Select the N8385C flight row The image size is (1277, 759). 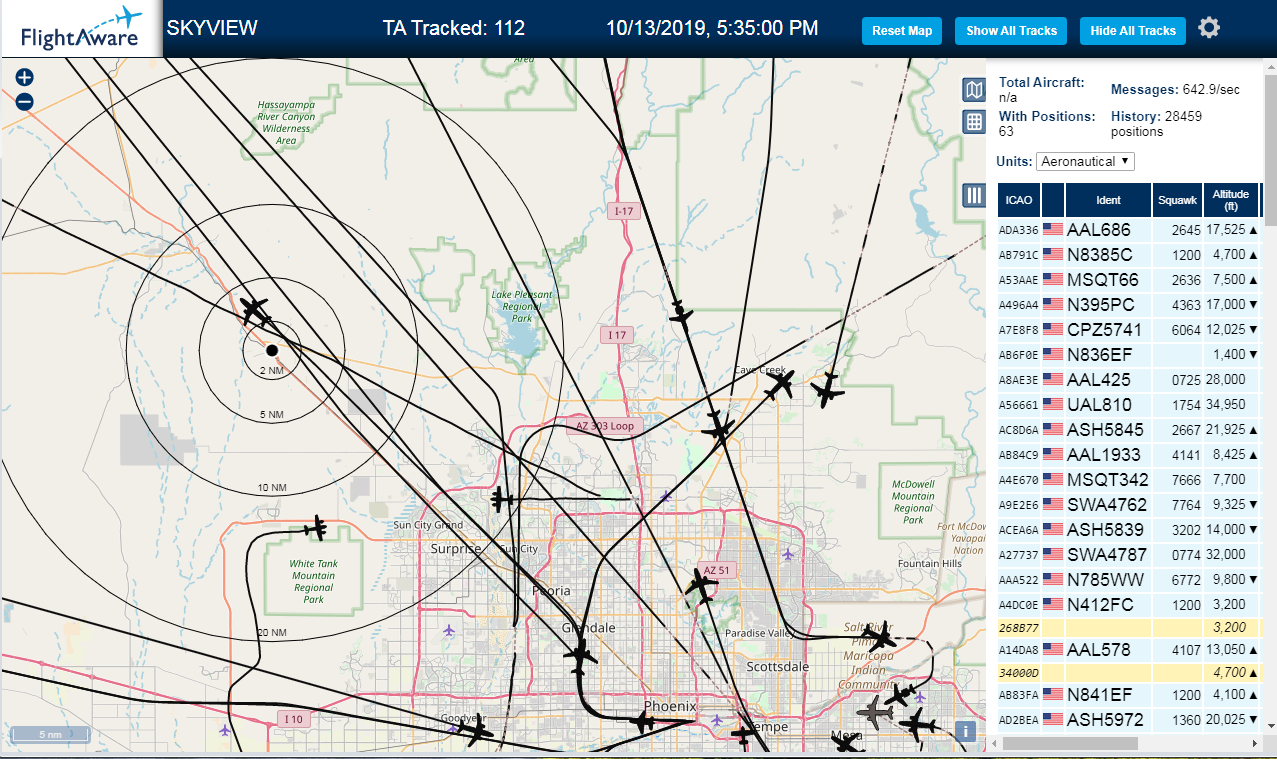pyautogui.click(x=1128, y=254)
